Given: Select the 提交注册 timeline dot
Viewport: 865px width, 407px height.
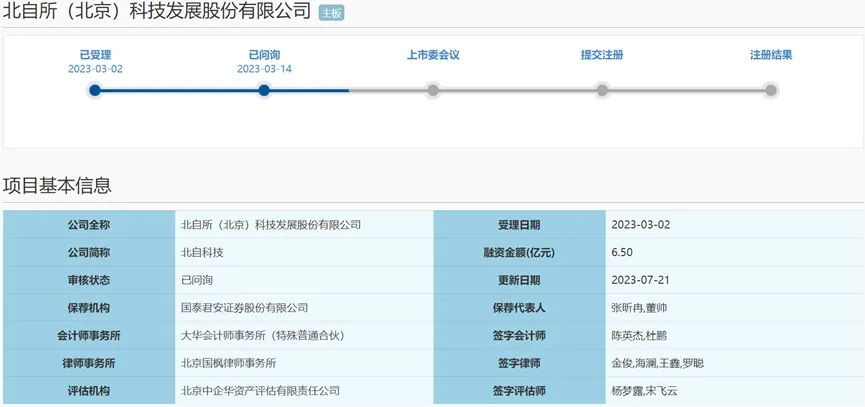Looking at the screenshot, I should (x=602, y=90).
